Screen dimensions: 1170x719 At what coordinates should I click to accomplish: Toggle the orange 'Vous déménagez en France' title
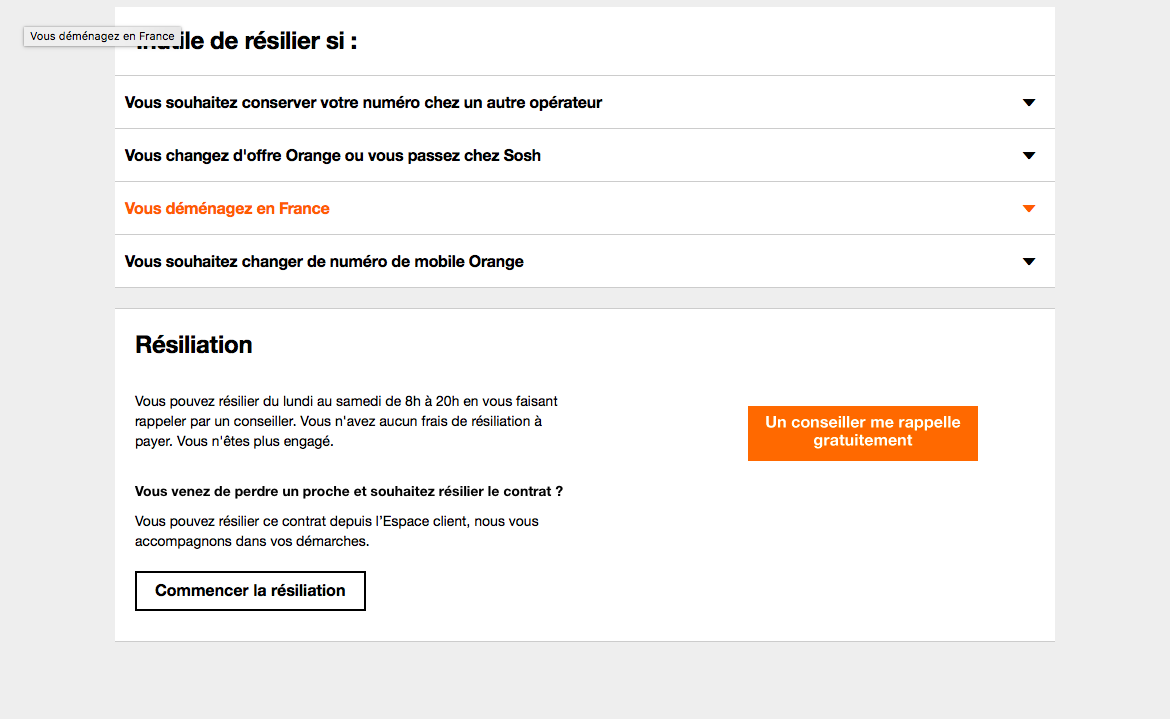pos(227,208)
